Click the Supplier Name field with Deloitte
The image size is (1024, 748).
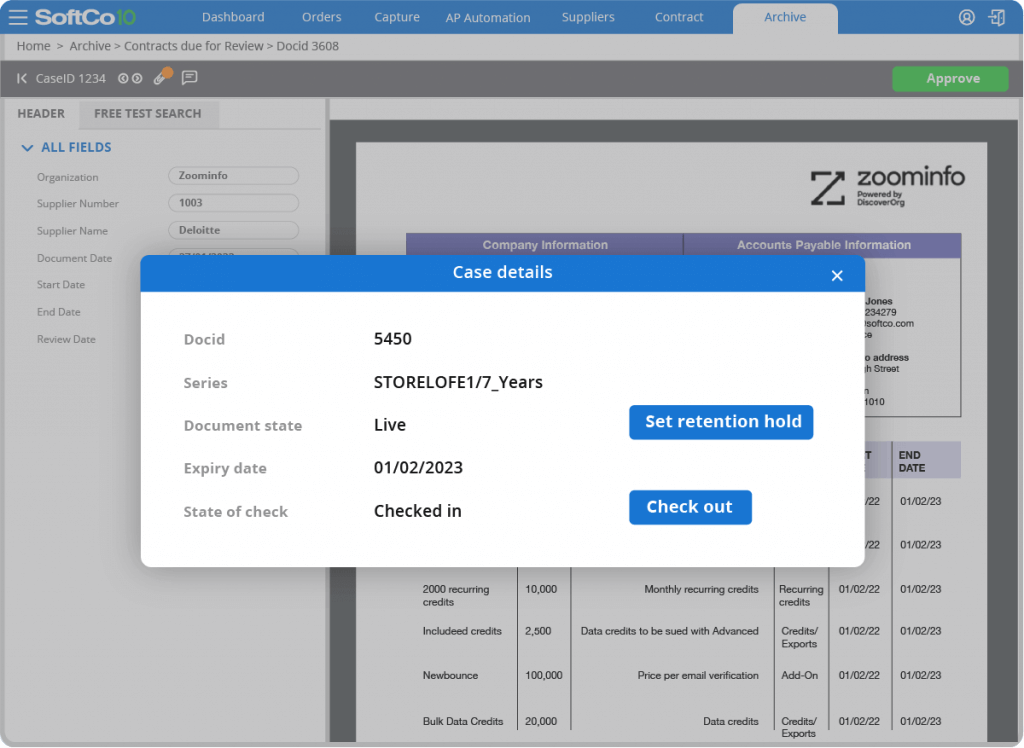[233, 230]
